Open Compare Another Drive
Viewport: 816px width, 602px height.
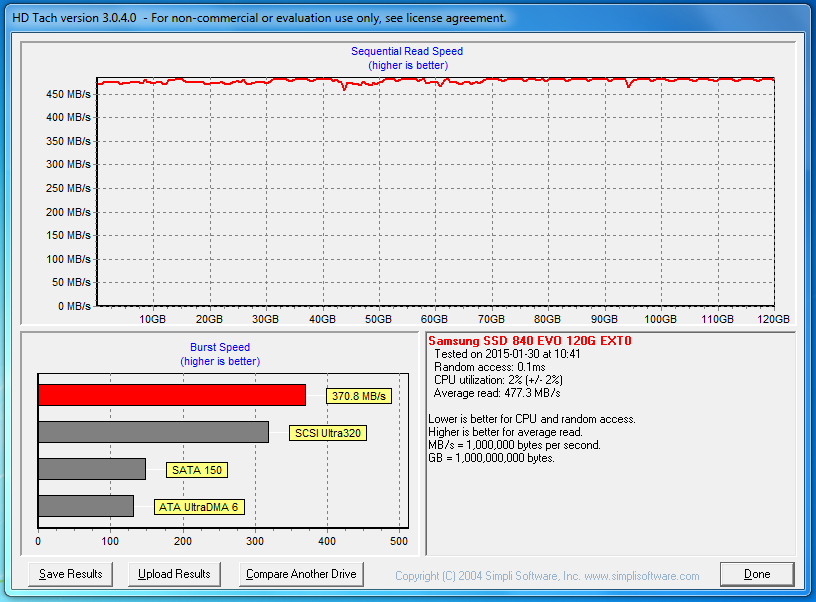(x=301, y=574)
